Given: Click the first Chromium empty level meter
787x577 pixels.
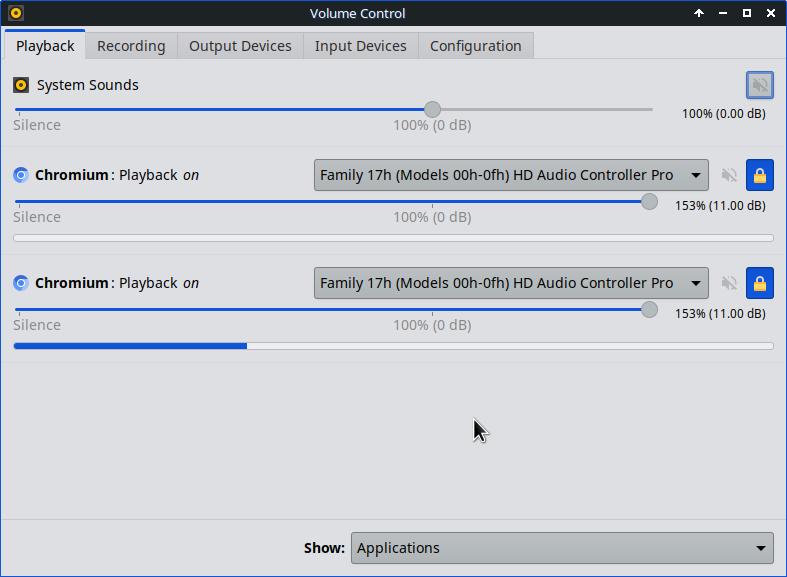Looking at the screenshot, I should (x=394, y=238).
